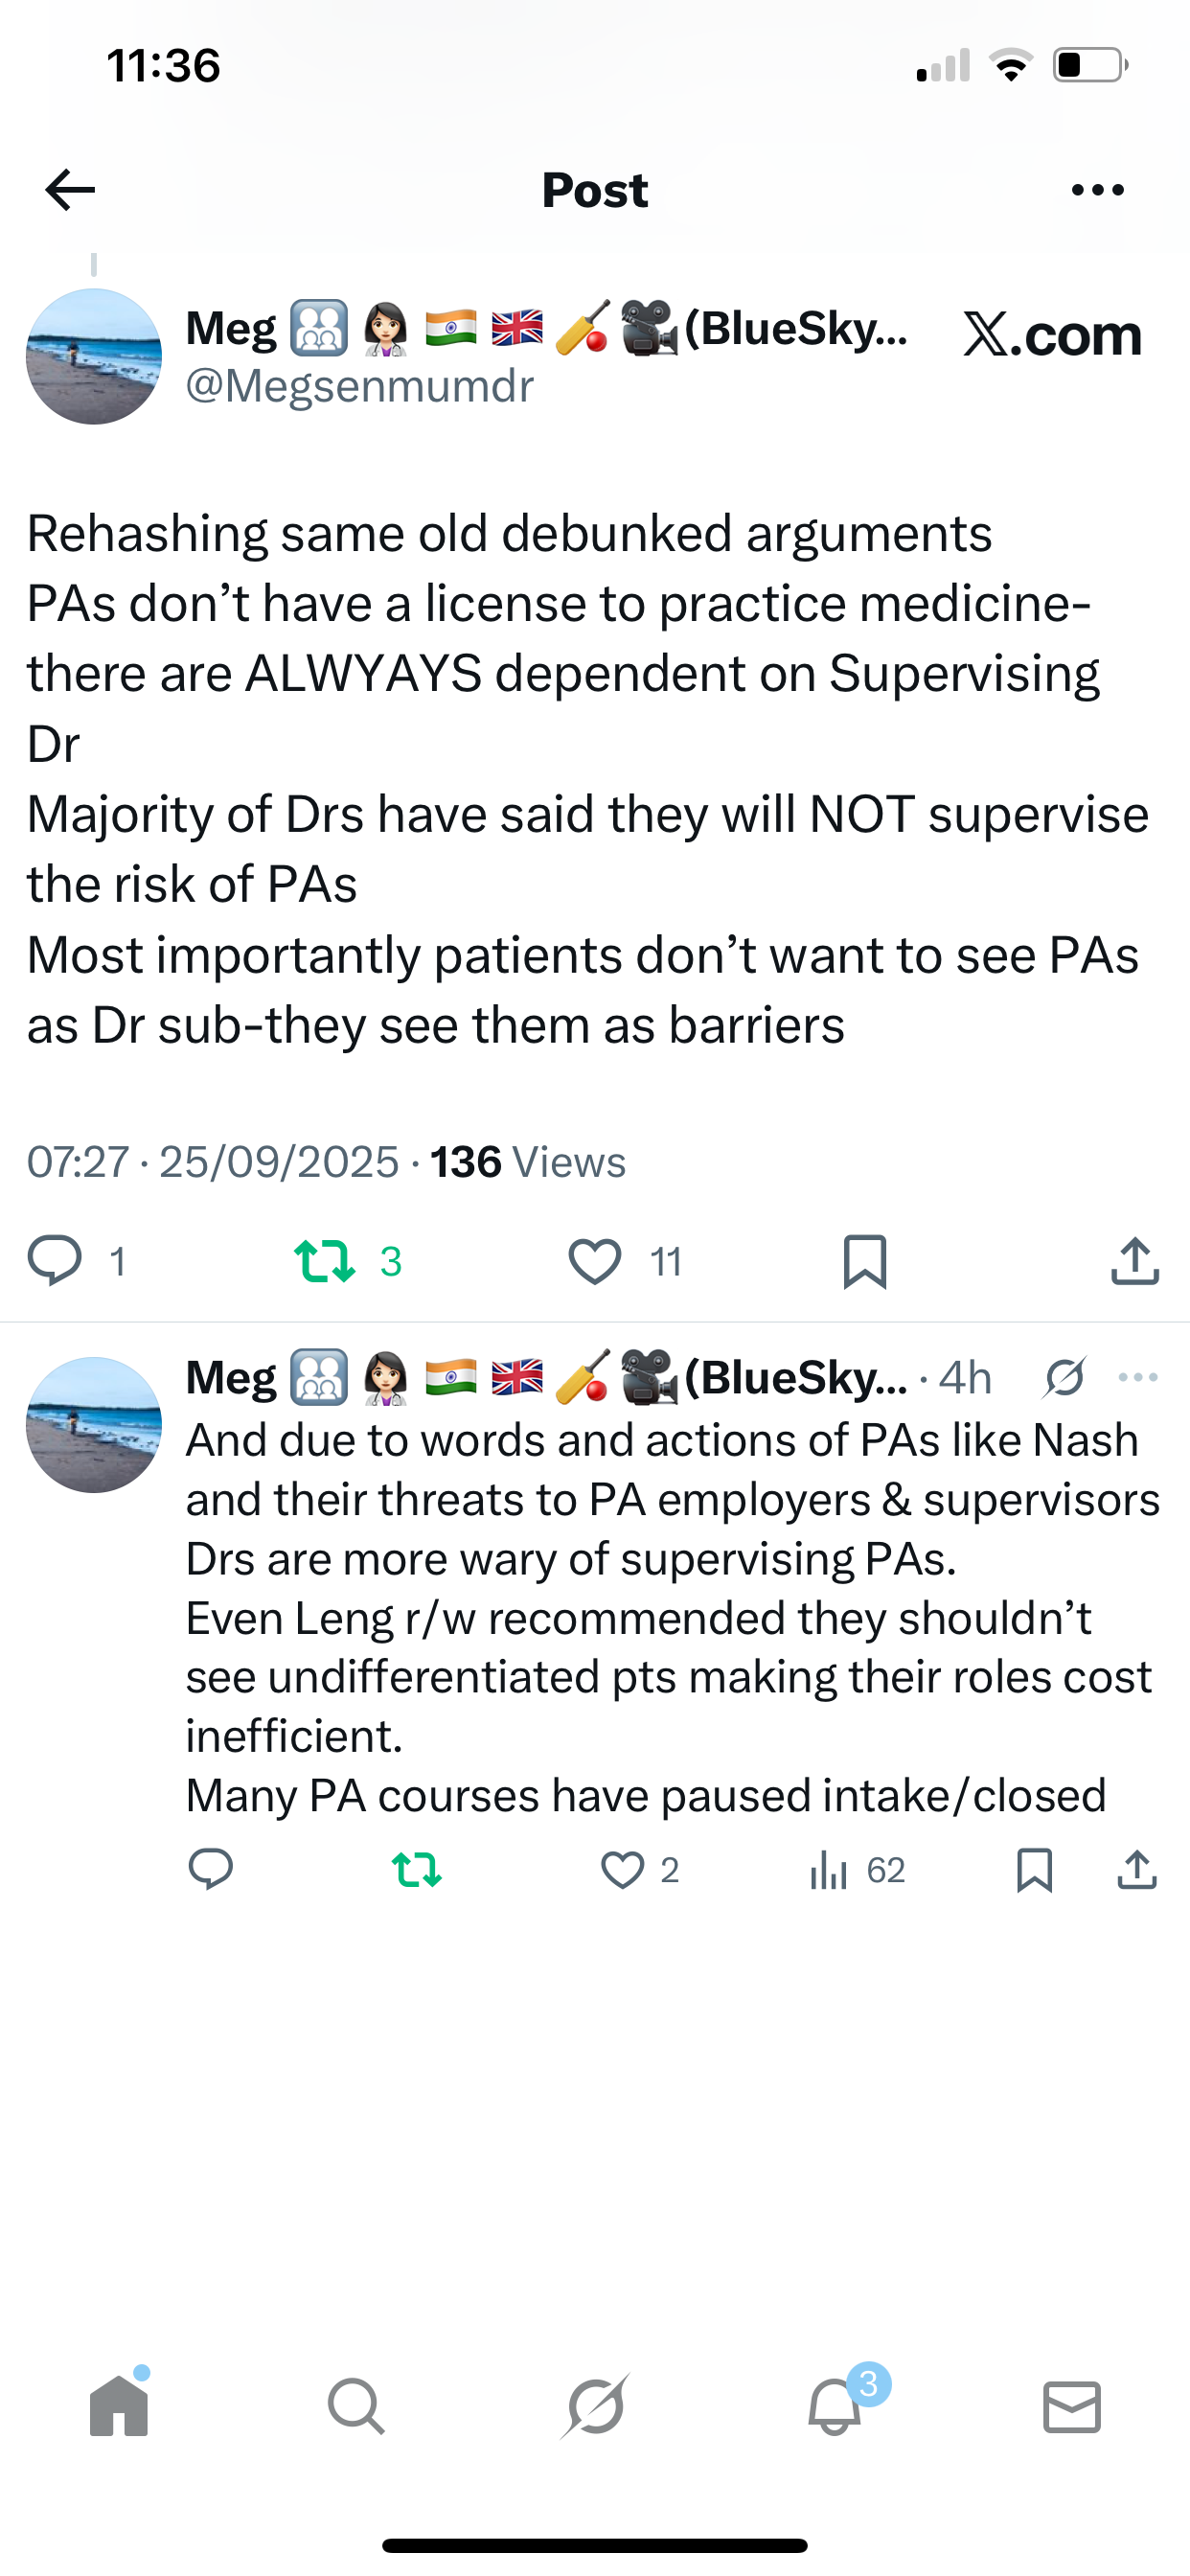This screenshot has width=1190, height=2576.
Task: Open the X.com label link
Action: tap(1051, 335)
